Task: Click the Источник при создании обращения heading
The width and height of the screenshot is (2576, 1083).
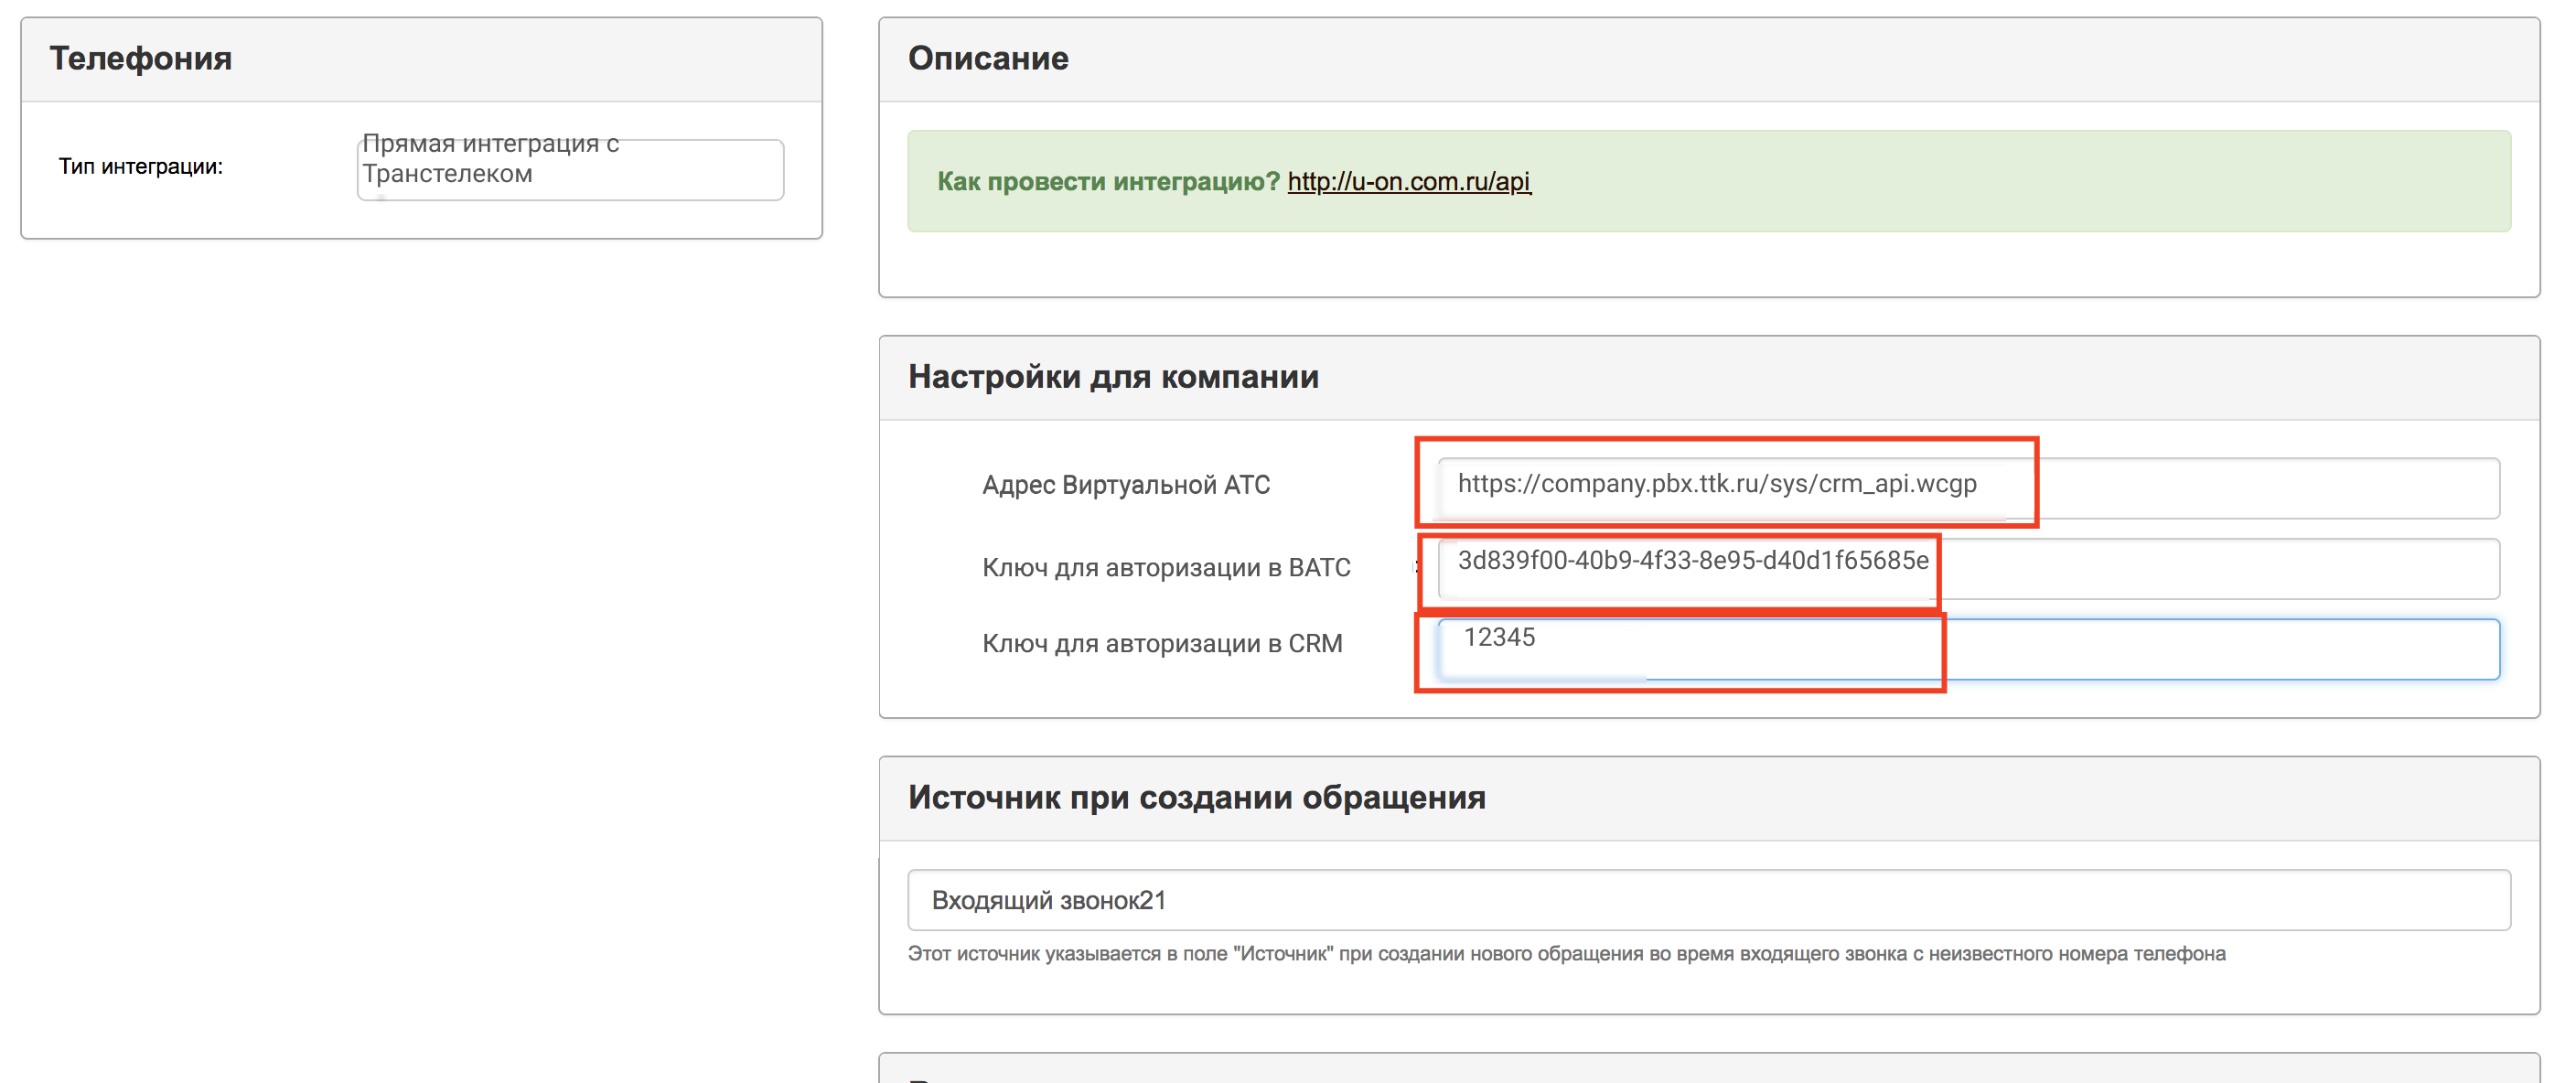Action: coord(1196,797)
